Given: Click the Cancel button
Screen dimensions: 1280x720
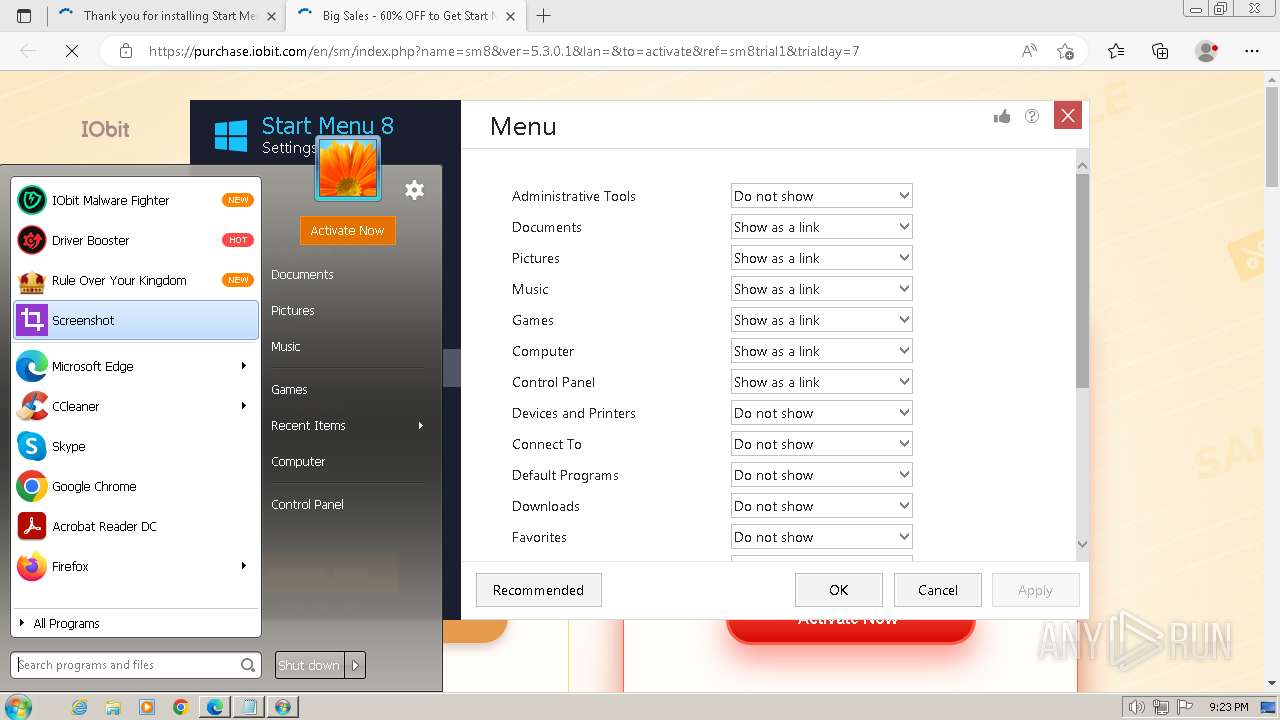Looking at the screenshot, I should coord(938,590).
